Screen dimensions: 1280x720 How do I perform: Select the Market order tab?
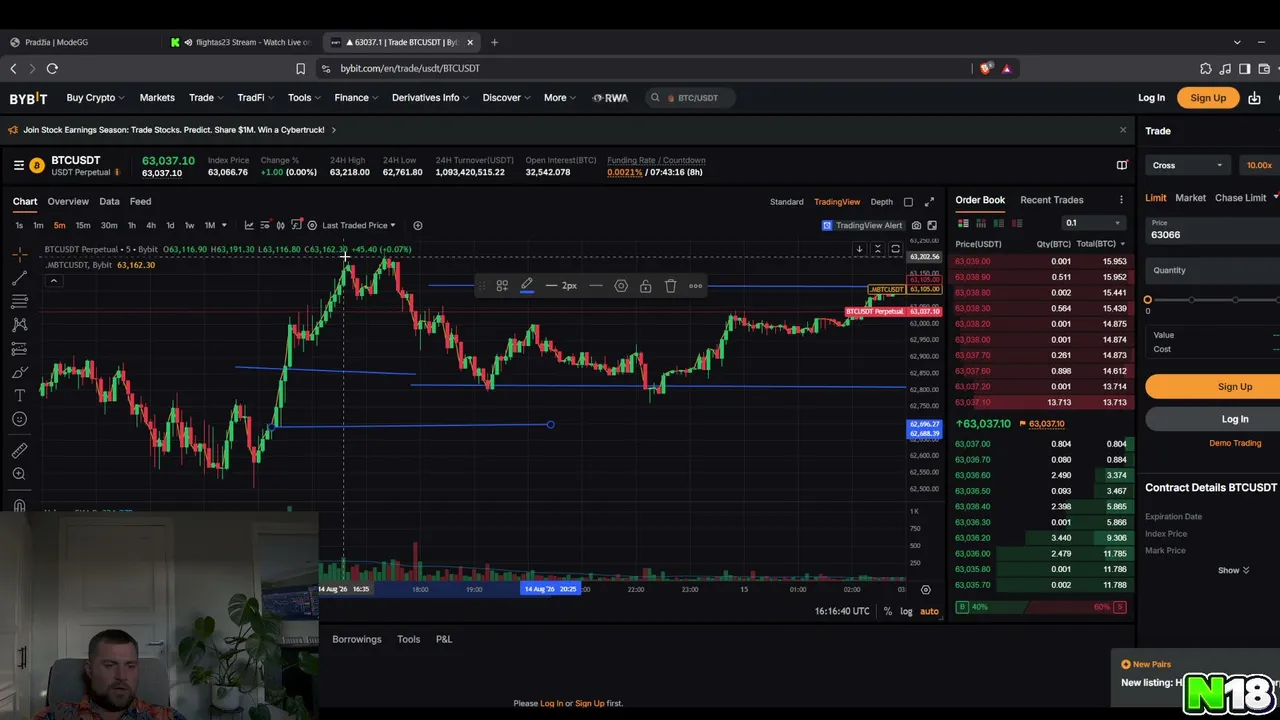pos(1190,198)
